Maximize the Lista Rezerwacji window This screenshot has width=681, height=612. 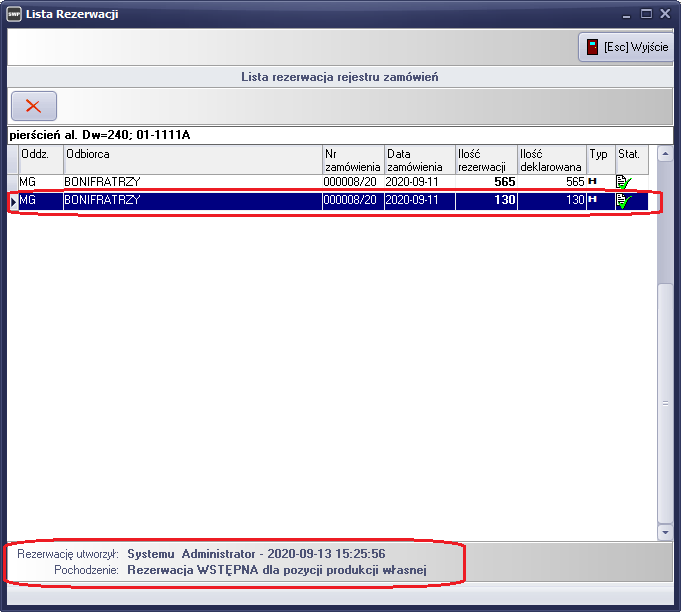(646, 14)
